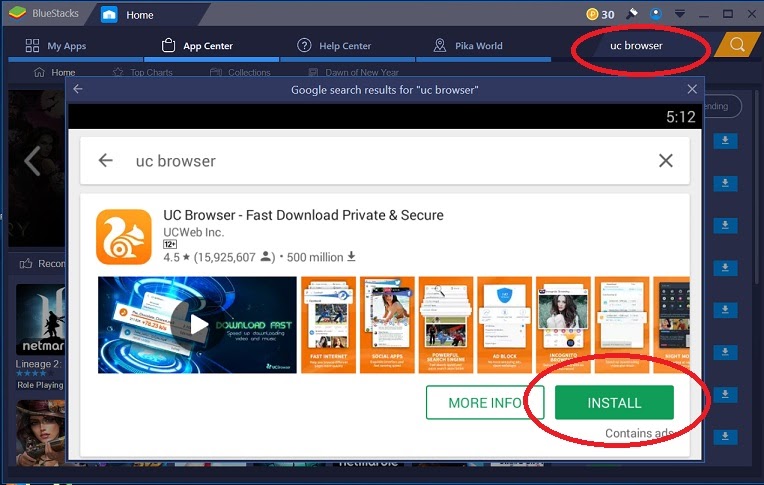Go back in the search results dialog header
The height and width of the screenshot is (485, 764).
pyautogui.click(x=78, y=89)
